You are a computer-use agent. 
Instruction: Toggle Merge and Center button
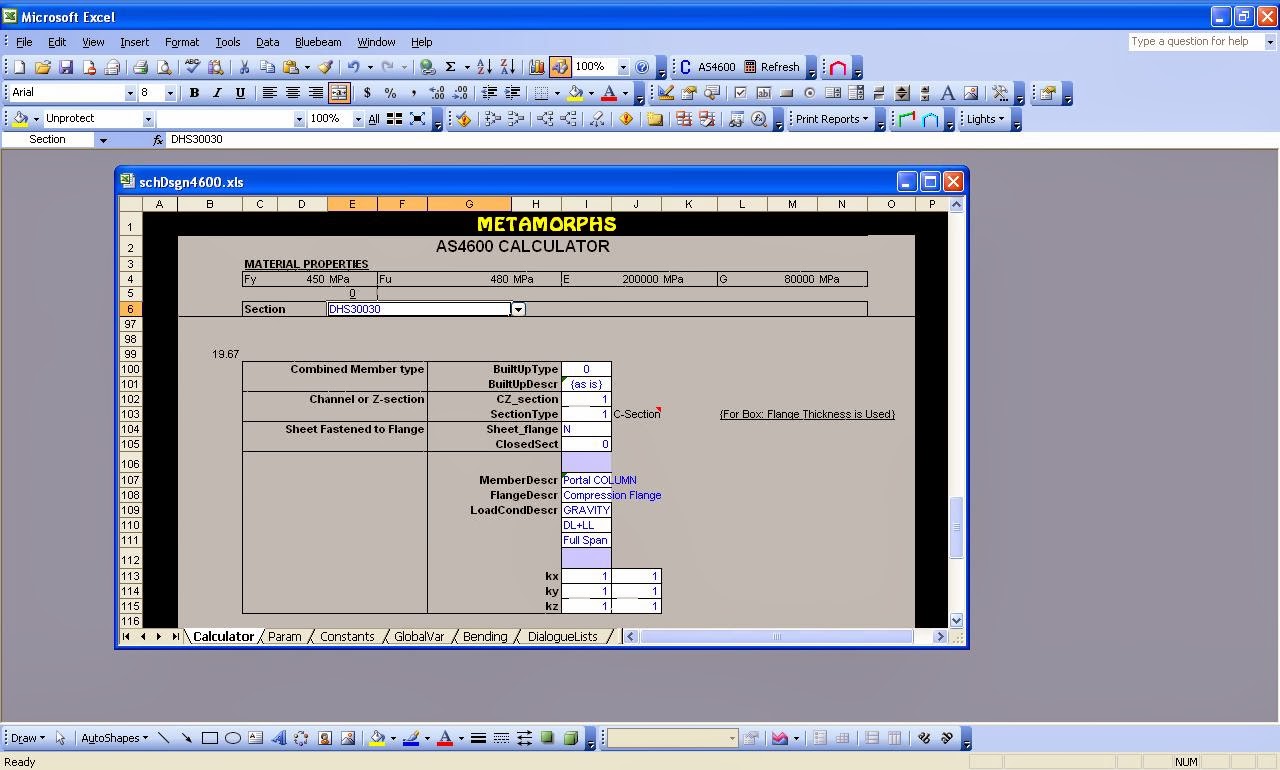point(339,93)
